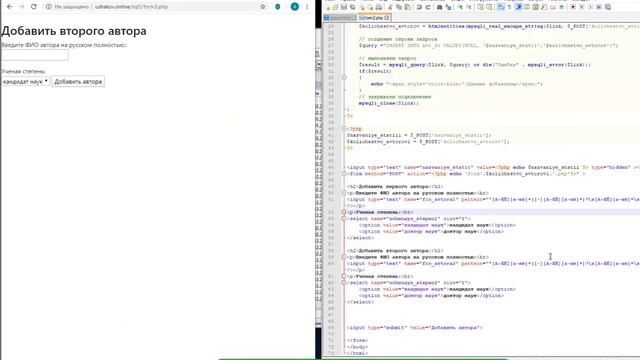Redo the edit via the toolbar arrow
640x360 pixels.
[428, 7]
